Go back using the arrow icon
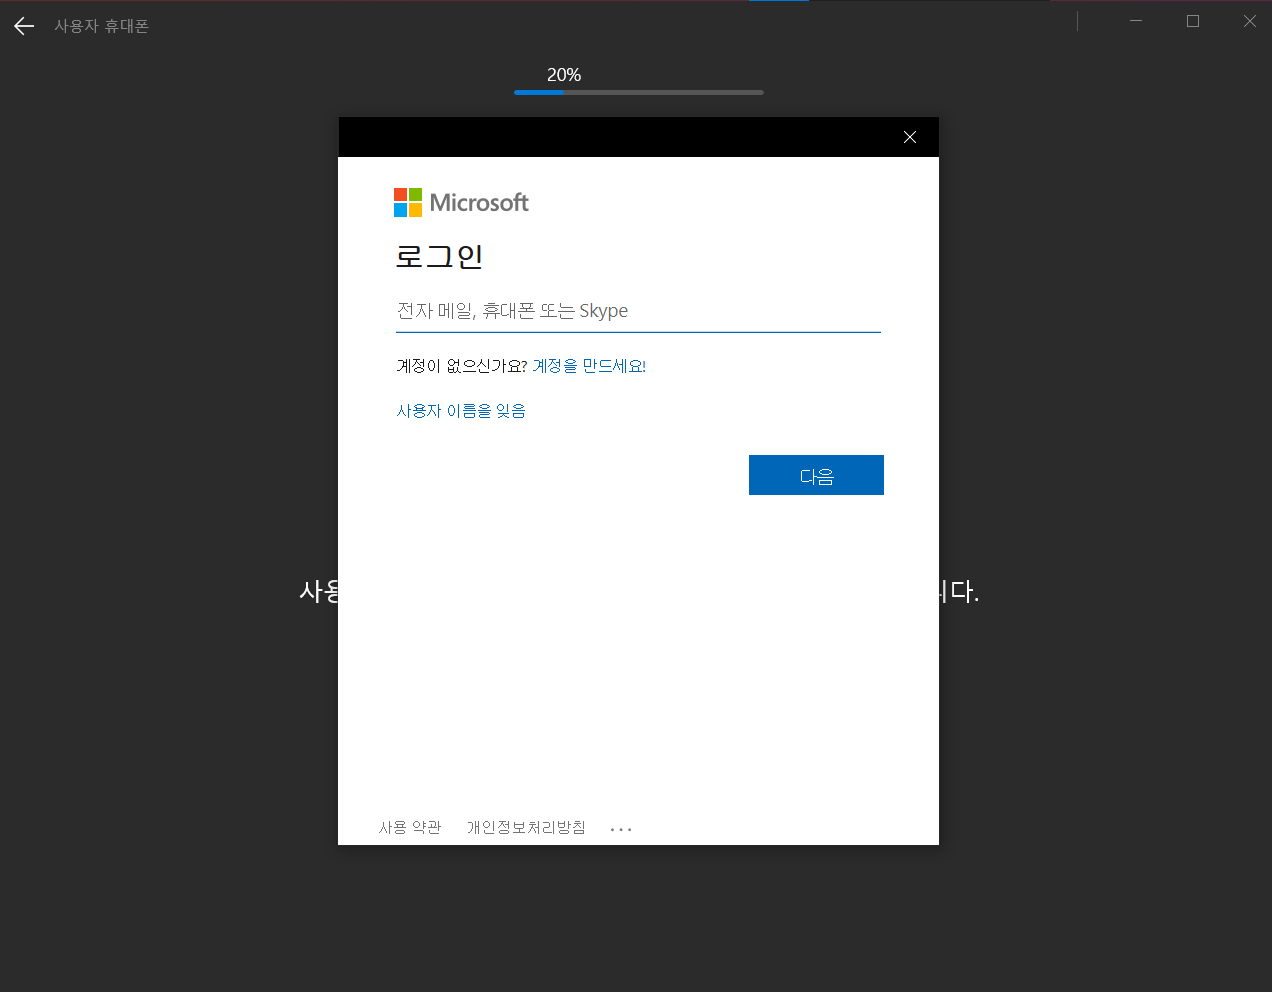This screenshot has height=992, width=1272. click(x=24, y=26)
